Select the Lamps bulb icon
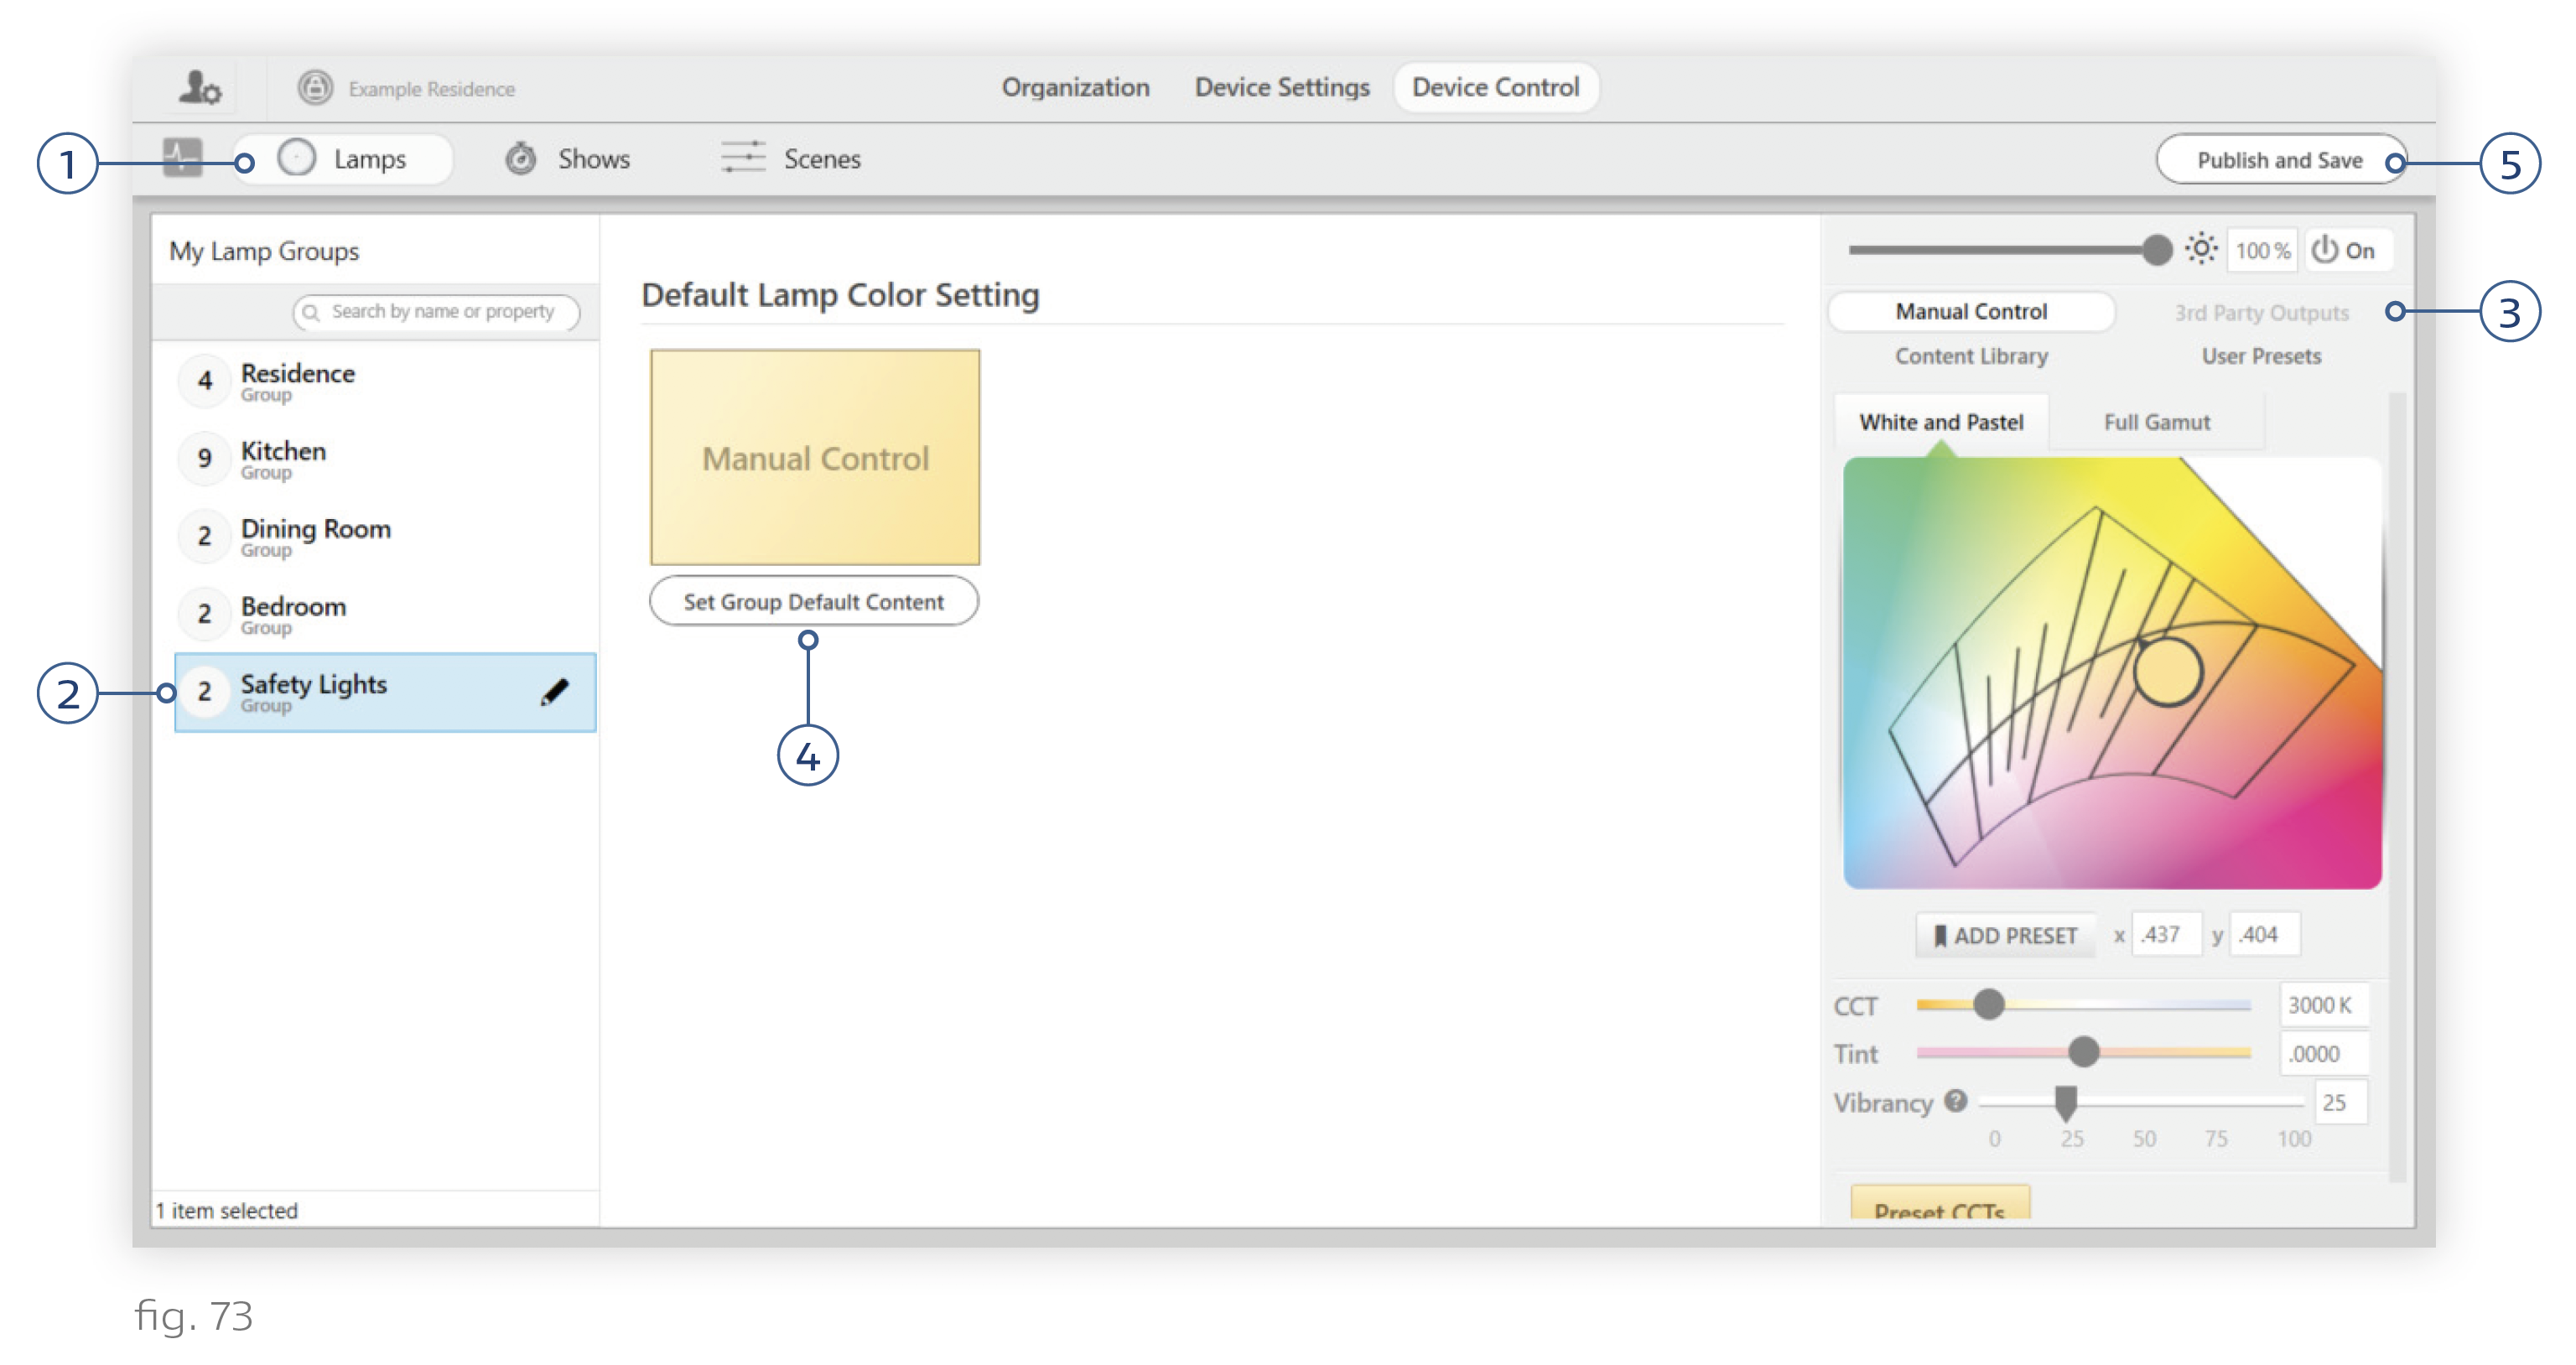 [297, 158]
